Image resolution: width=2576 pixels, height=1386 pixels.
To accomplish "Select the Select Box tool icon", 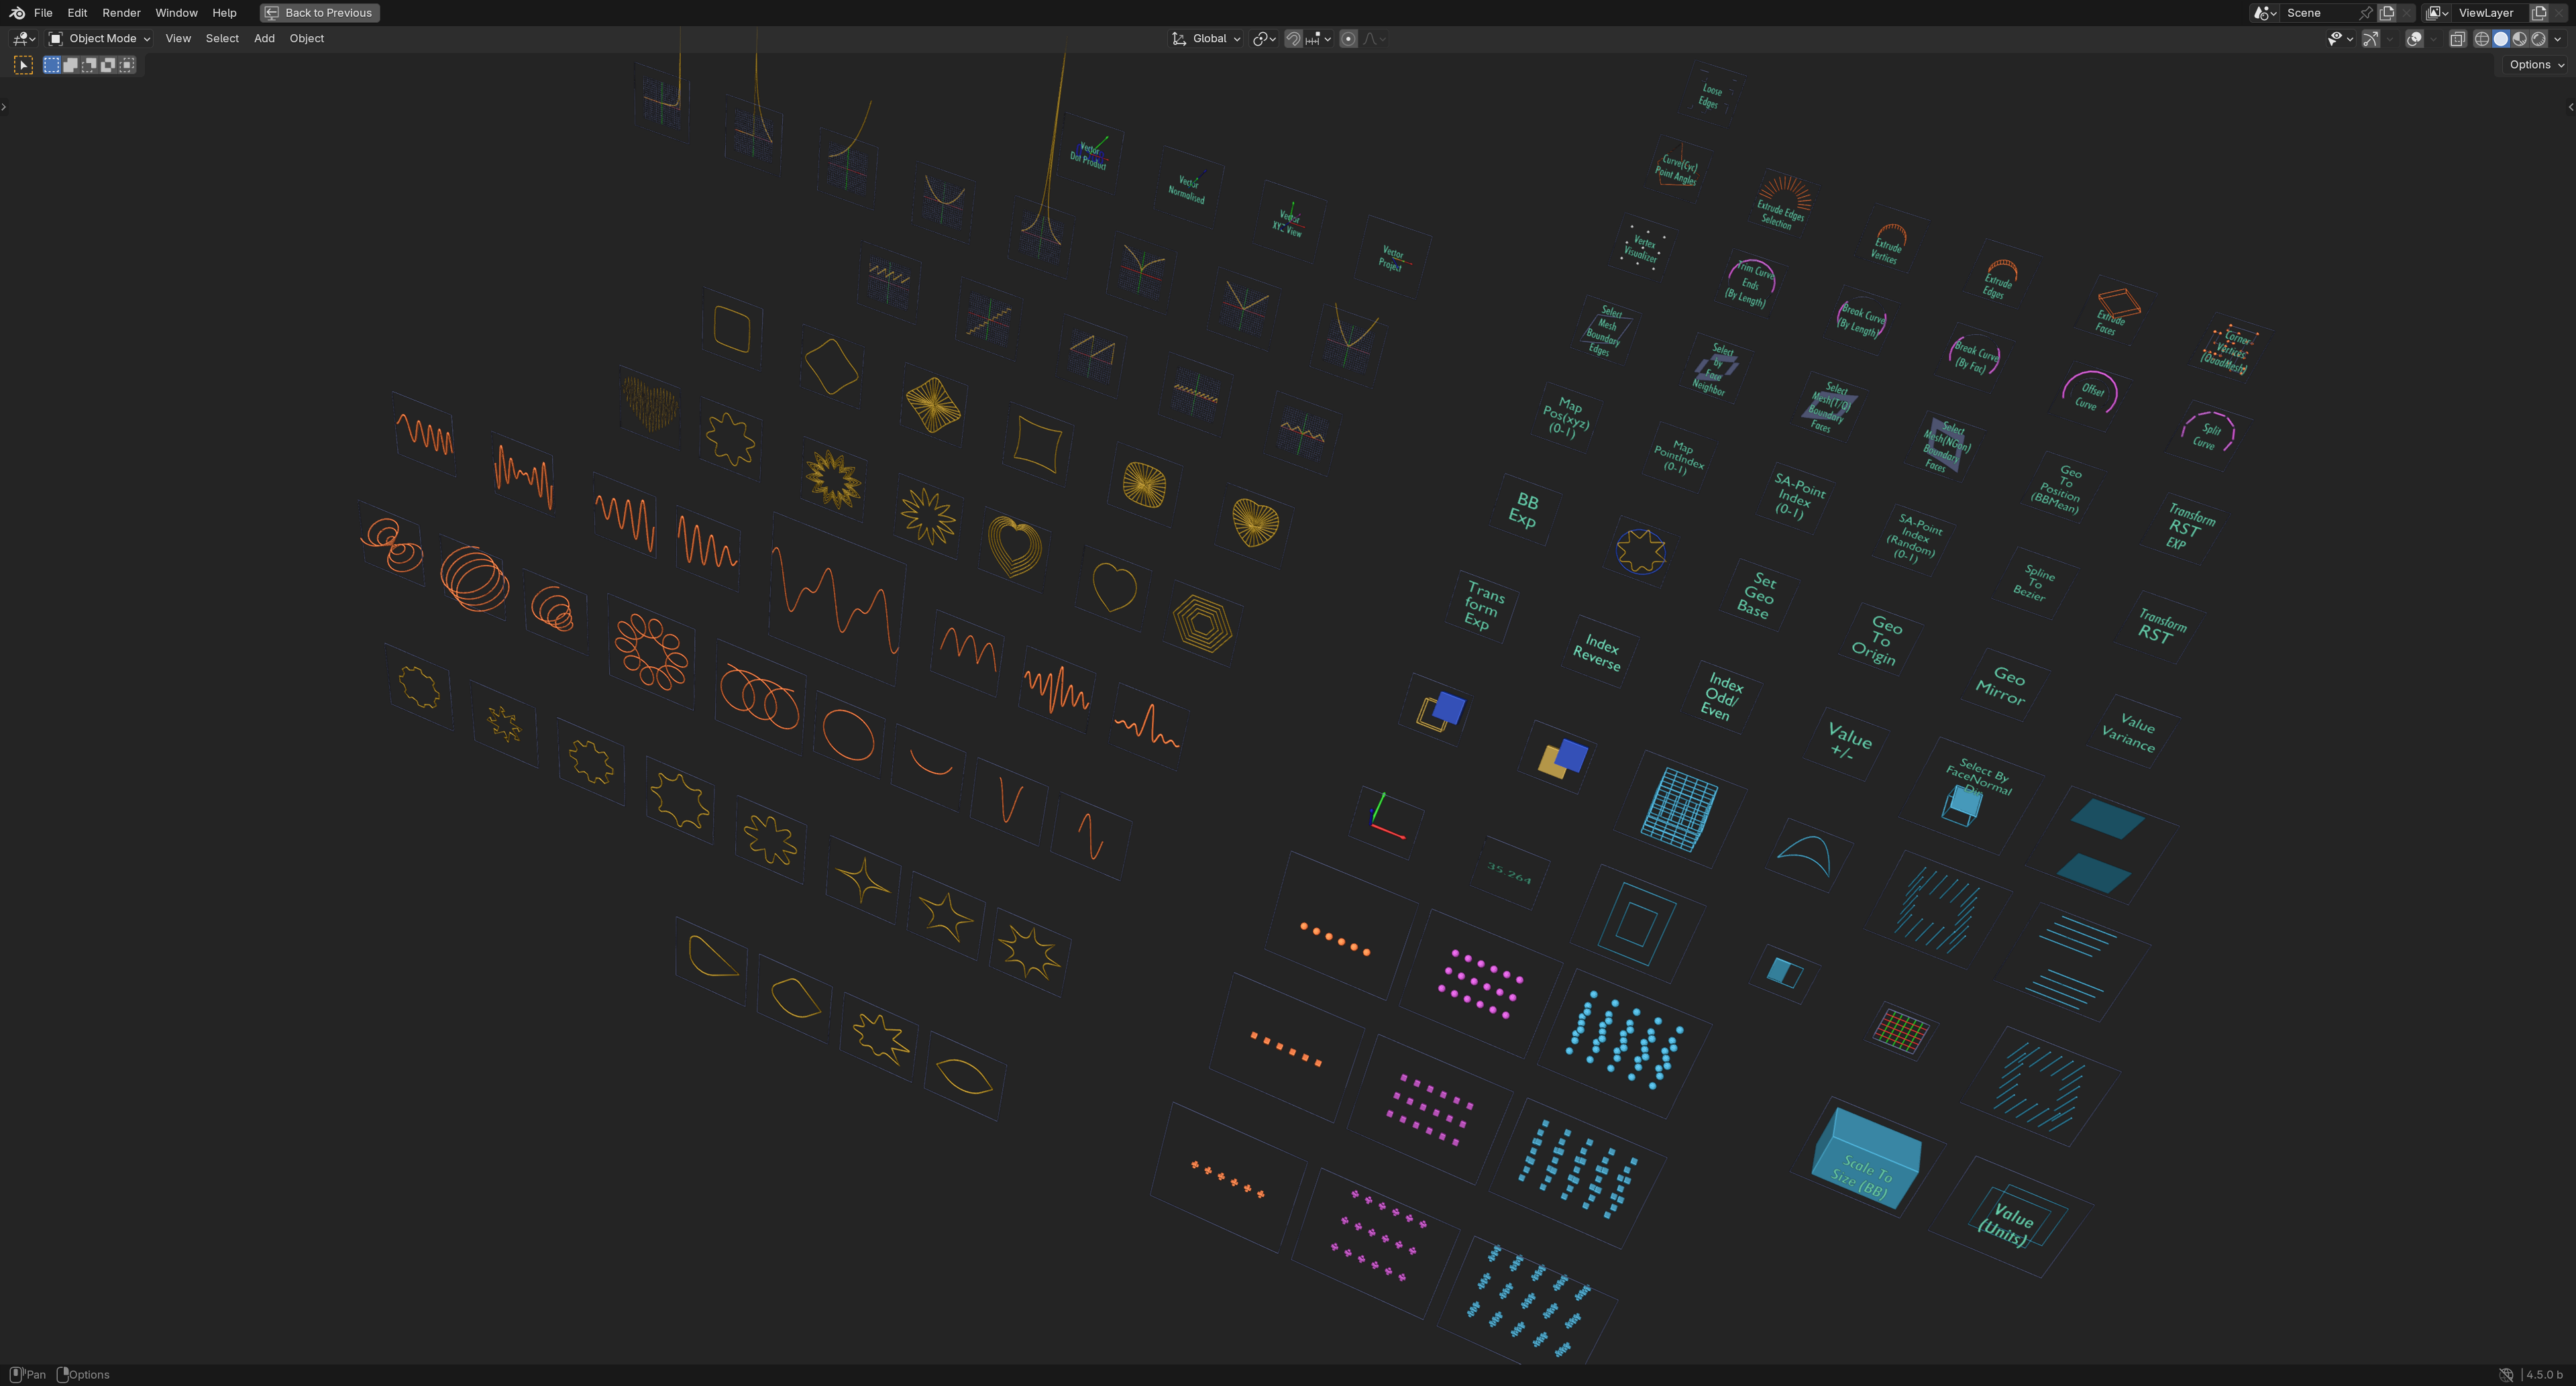I will pyautogui.click(x=23, y=65).
